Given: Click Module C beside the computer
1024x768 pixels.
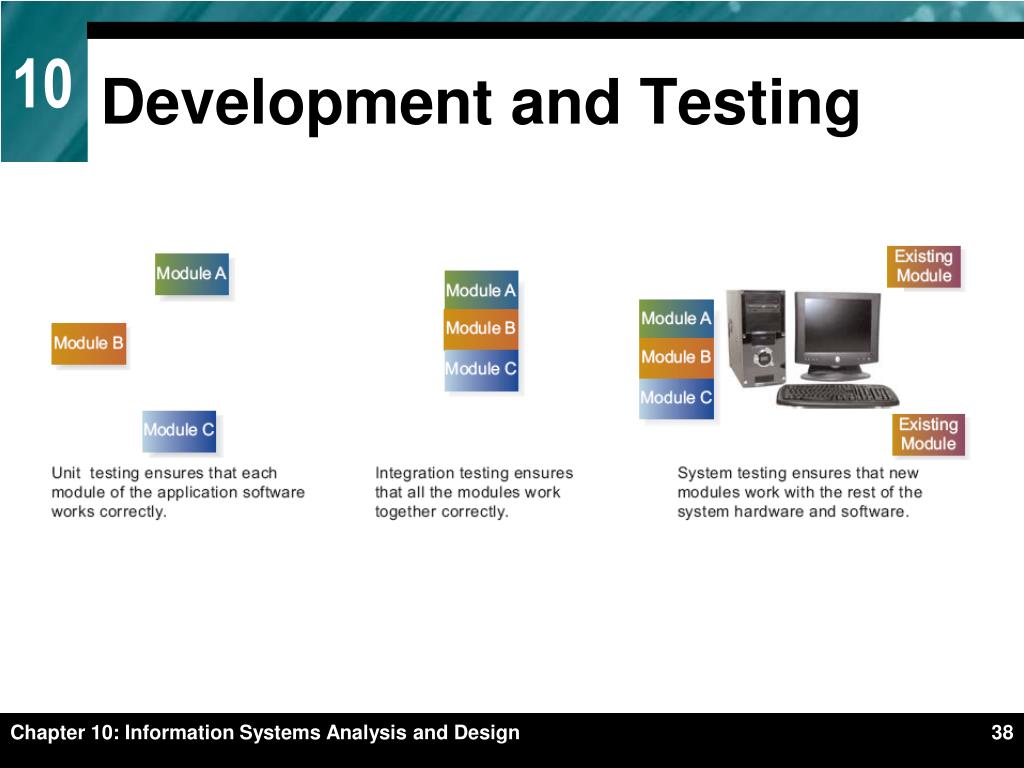Looking at the screenshot, I should pos(677,398).
